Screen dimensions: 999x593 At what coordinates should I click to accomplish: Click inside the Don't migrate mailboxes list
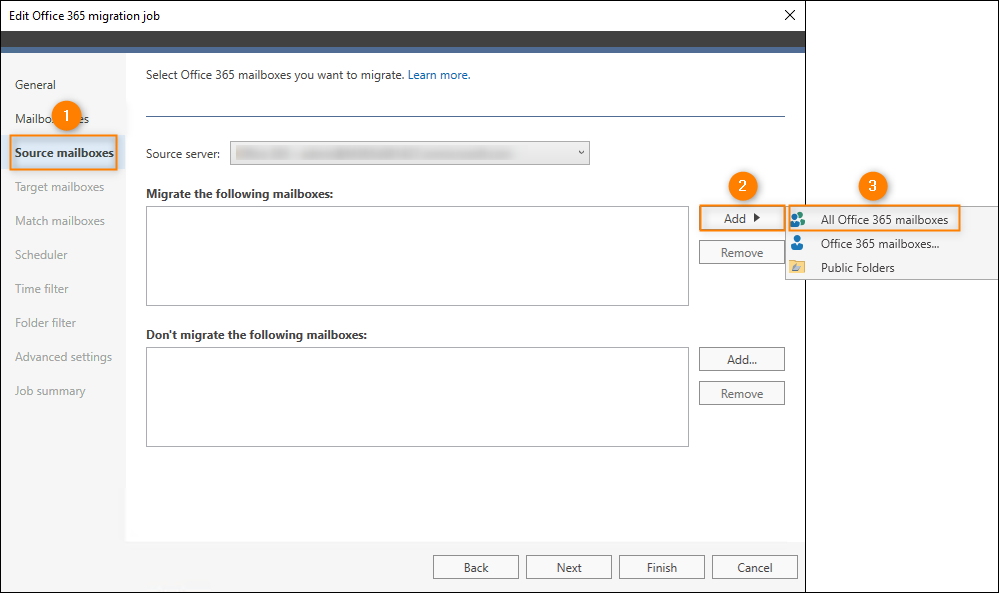pos(417,397)
